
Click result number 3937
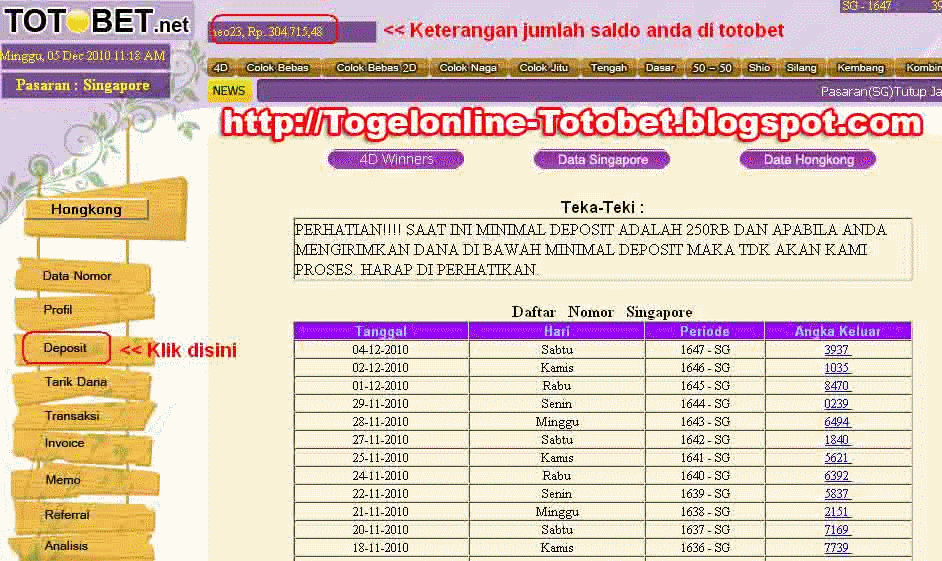pos(837,350)
